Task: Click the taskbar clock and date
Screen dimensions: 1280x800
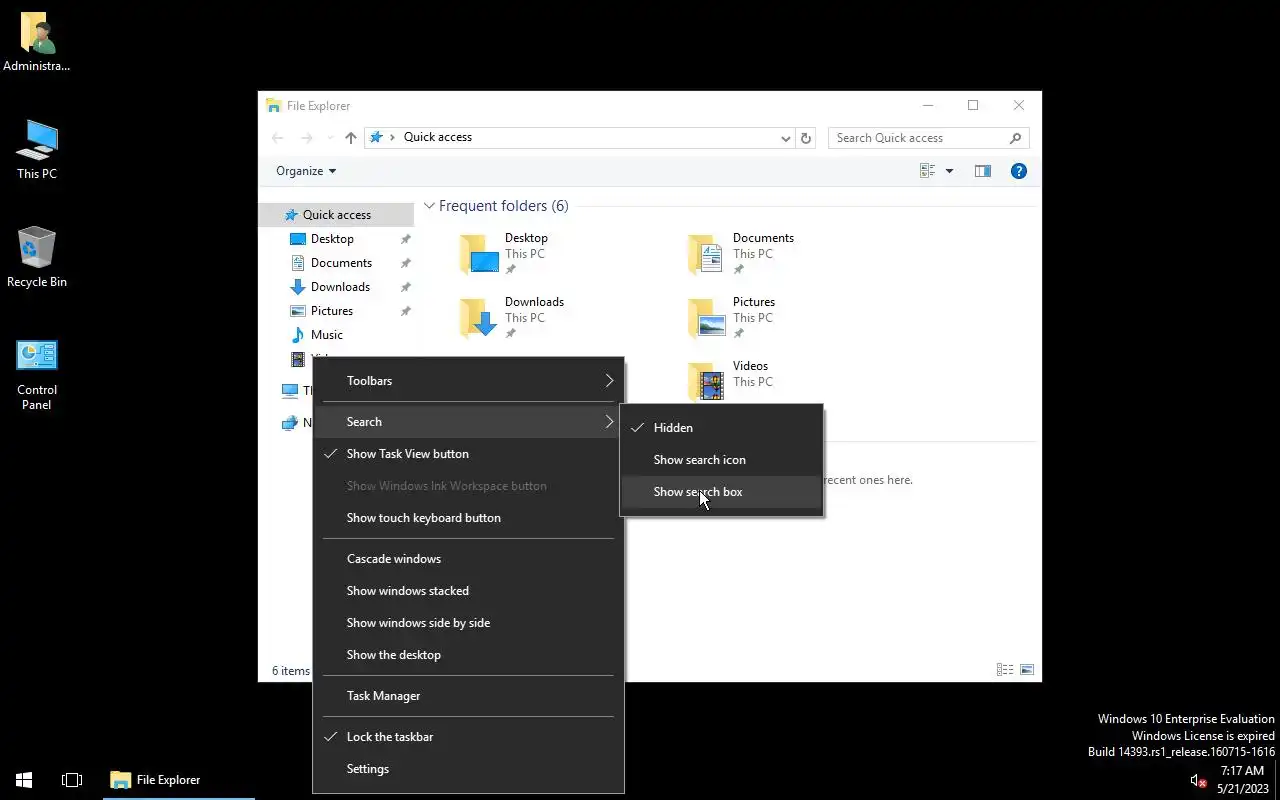Action: coord(1243,780)
